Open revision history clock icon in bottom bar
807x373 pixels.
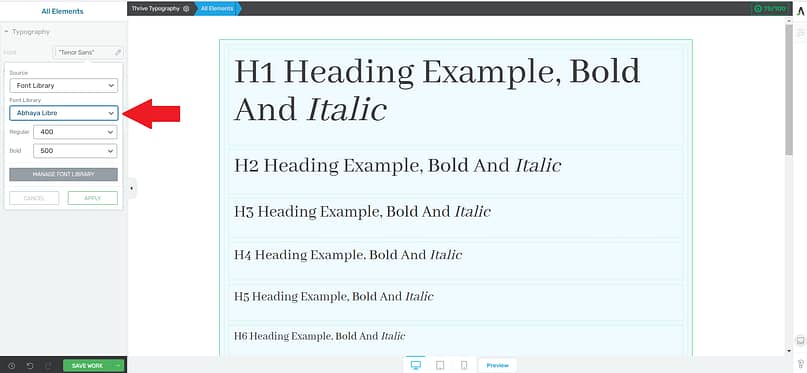click(12, 366)
